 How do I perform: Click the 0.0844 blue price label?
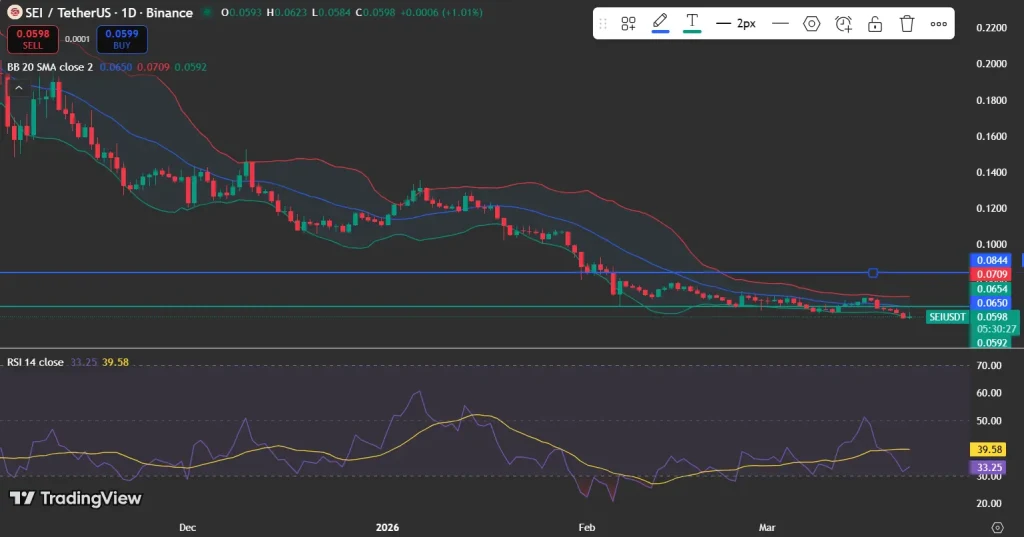(991, 260)
